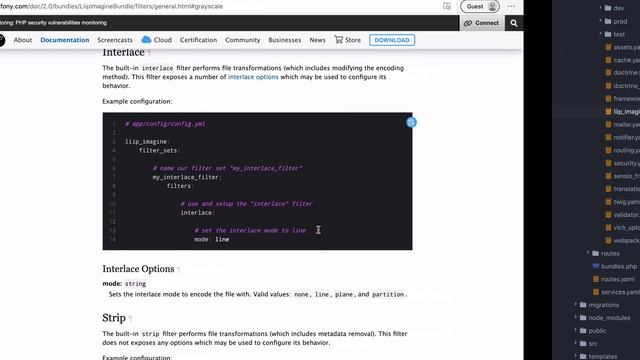Click the Cloud link text

pyautogui.click(x=162, y=40)
